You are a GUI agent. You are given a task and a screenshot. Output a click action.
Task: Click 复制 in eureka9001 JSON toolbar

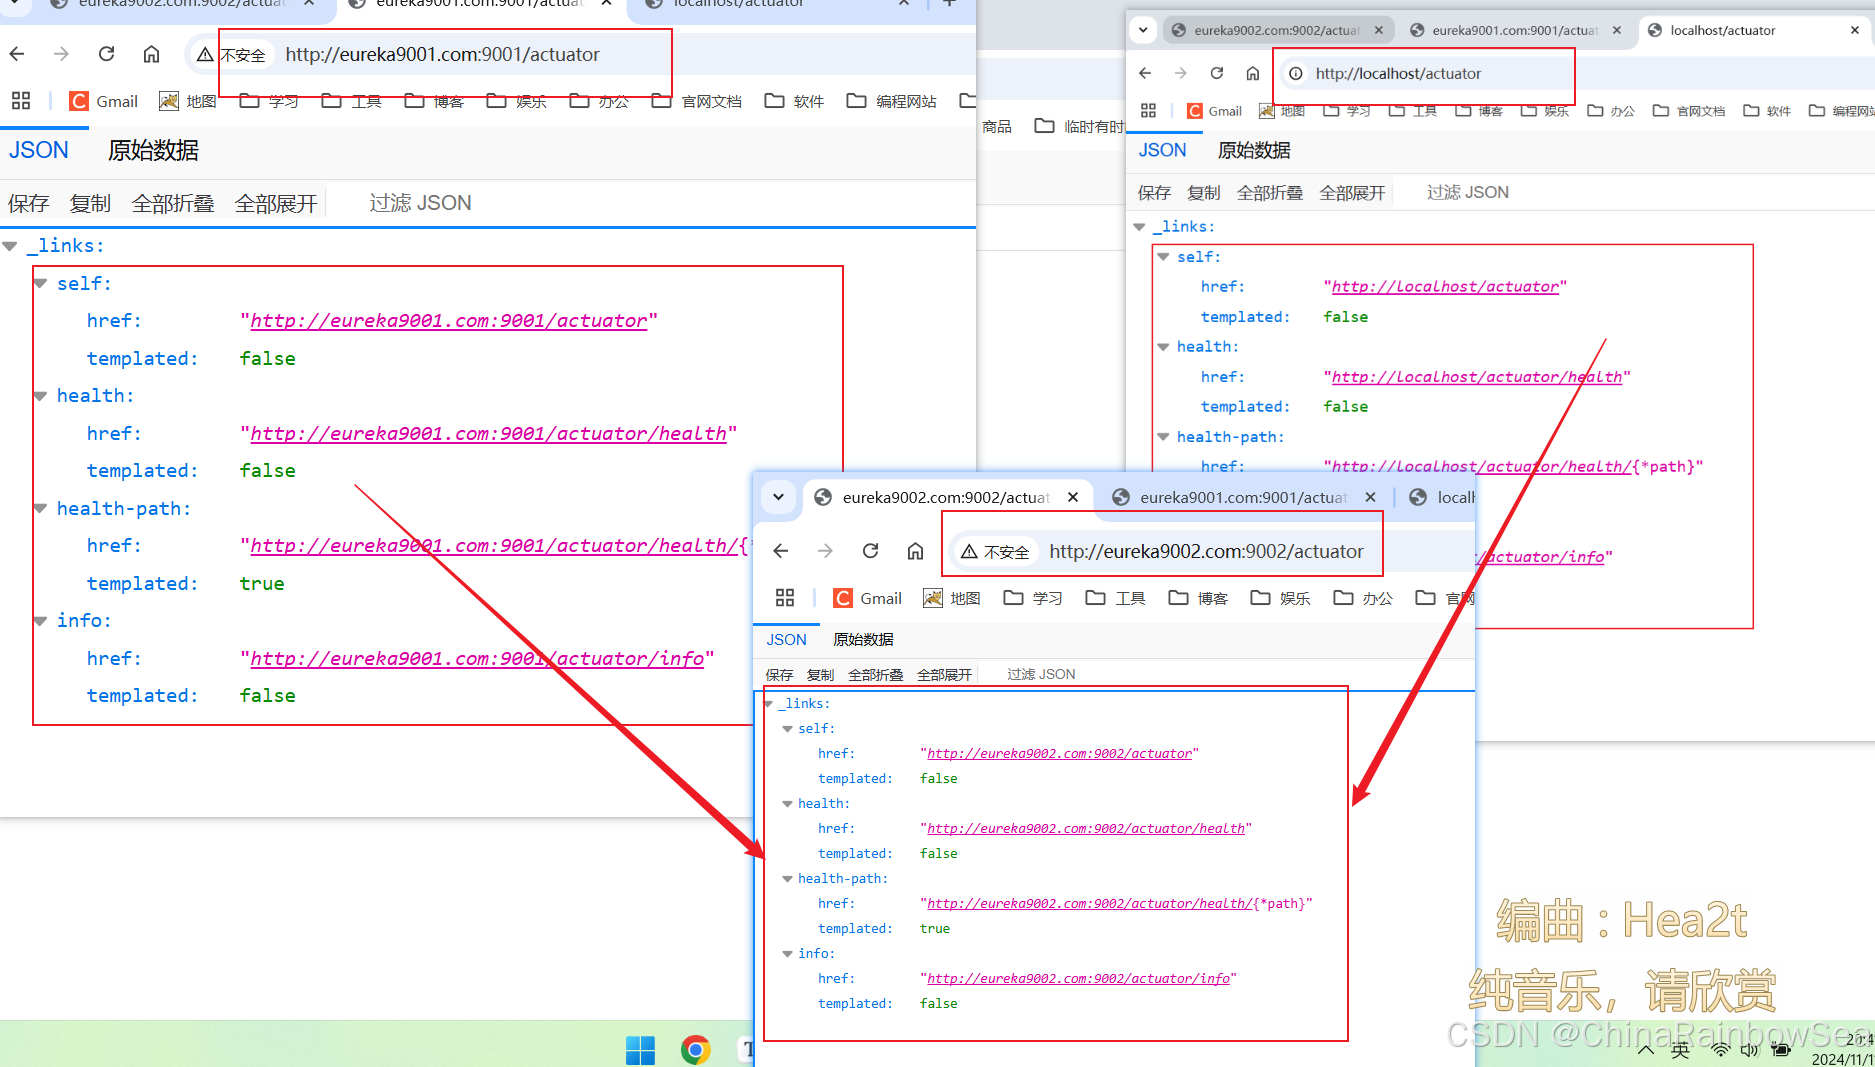pyautogui.click(x=90, y=203)
